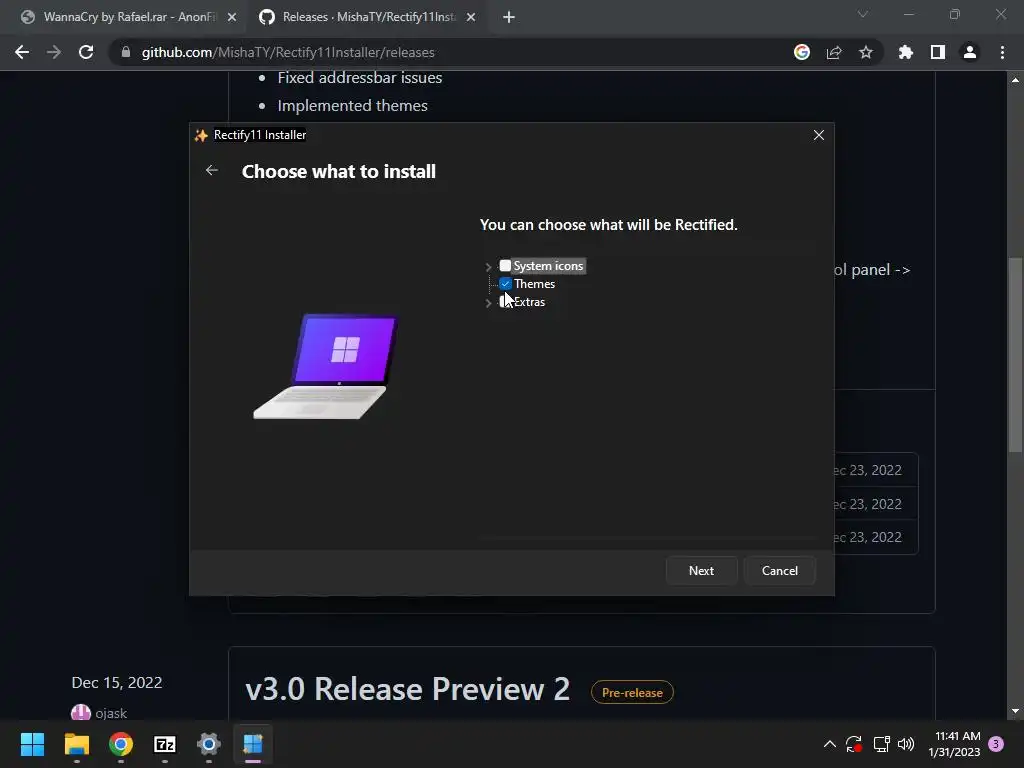
Task: Open File Explorer from taskbar
Action: point(76,744)
